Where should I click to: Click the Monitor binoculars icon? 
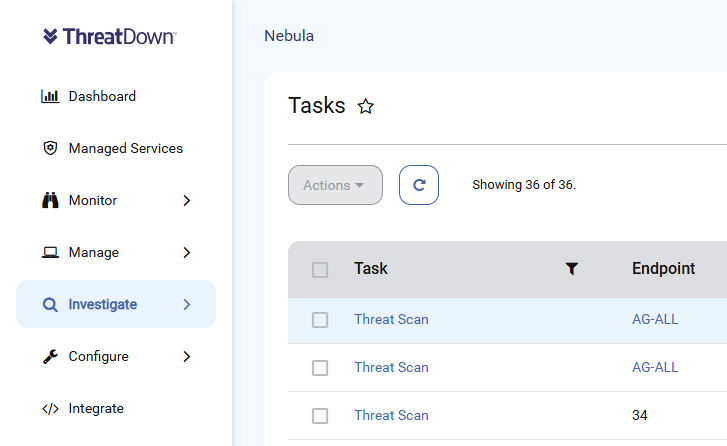click(x=50, y=200)
